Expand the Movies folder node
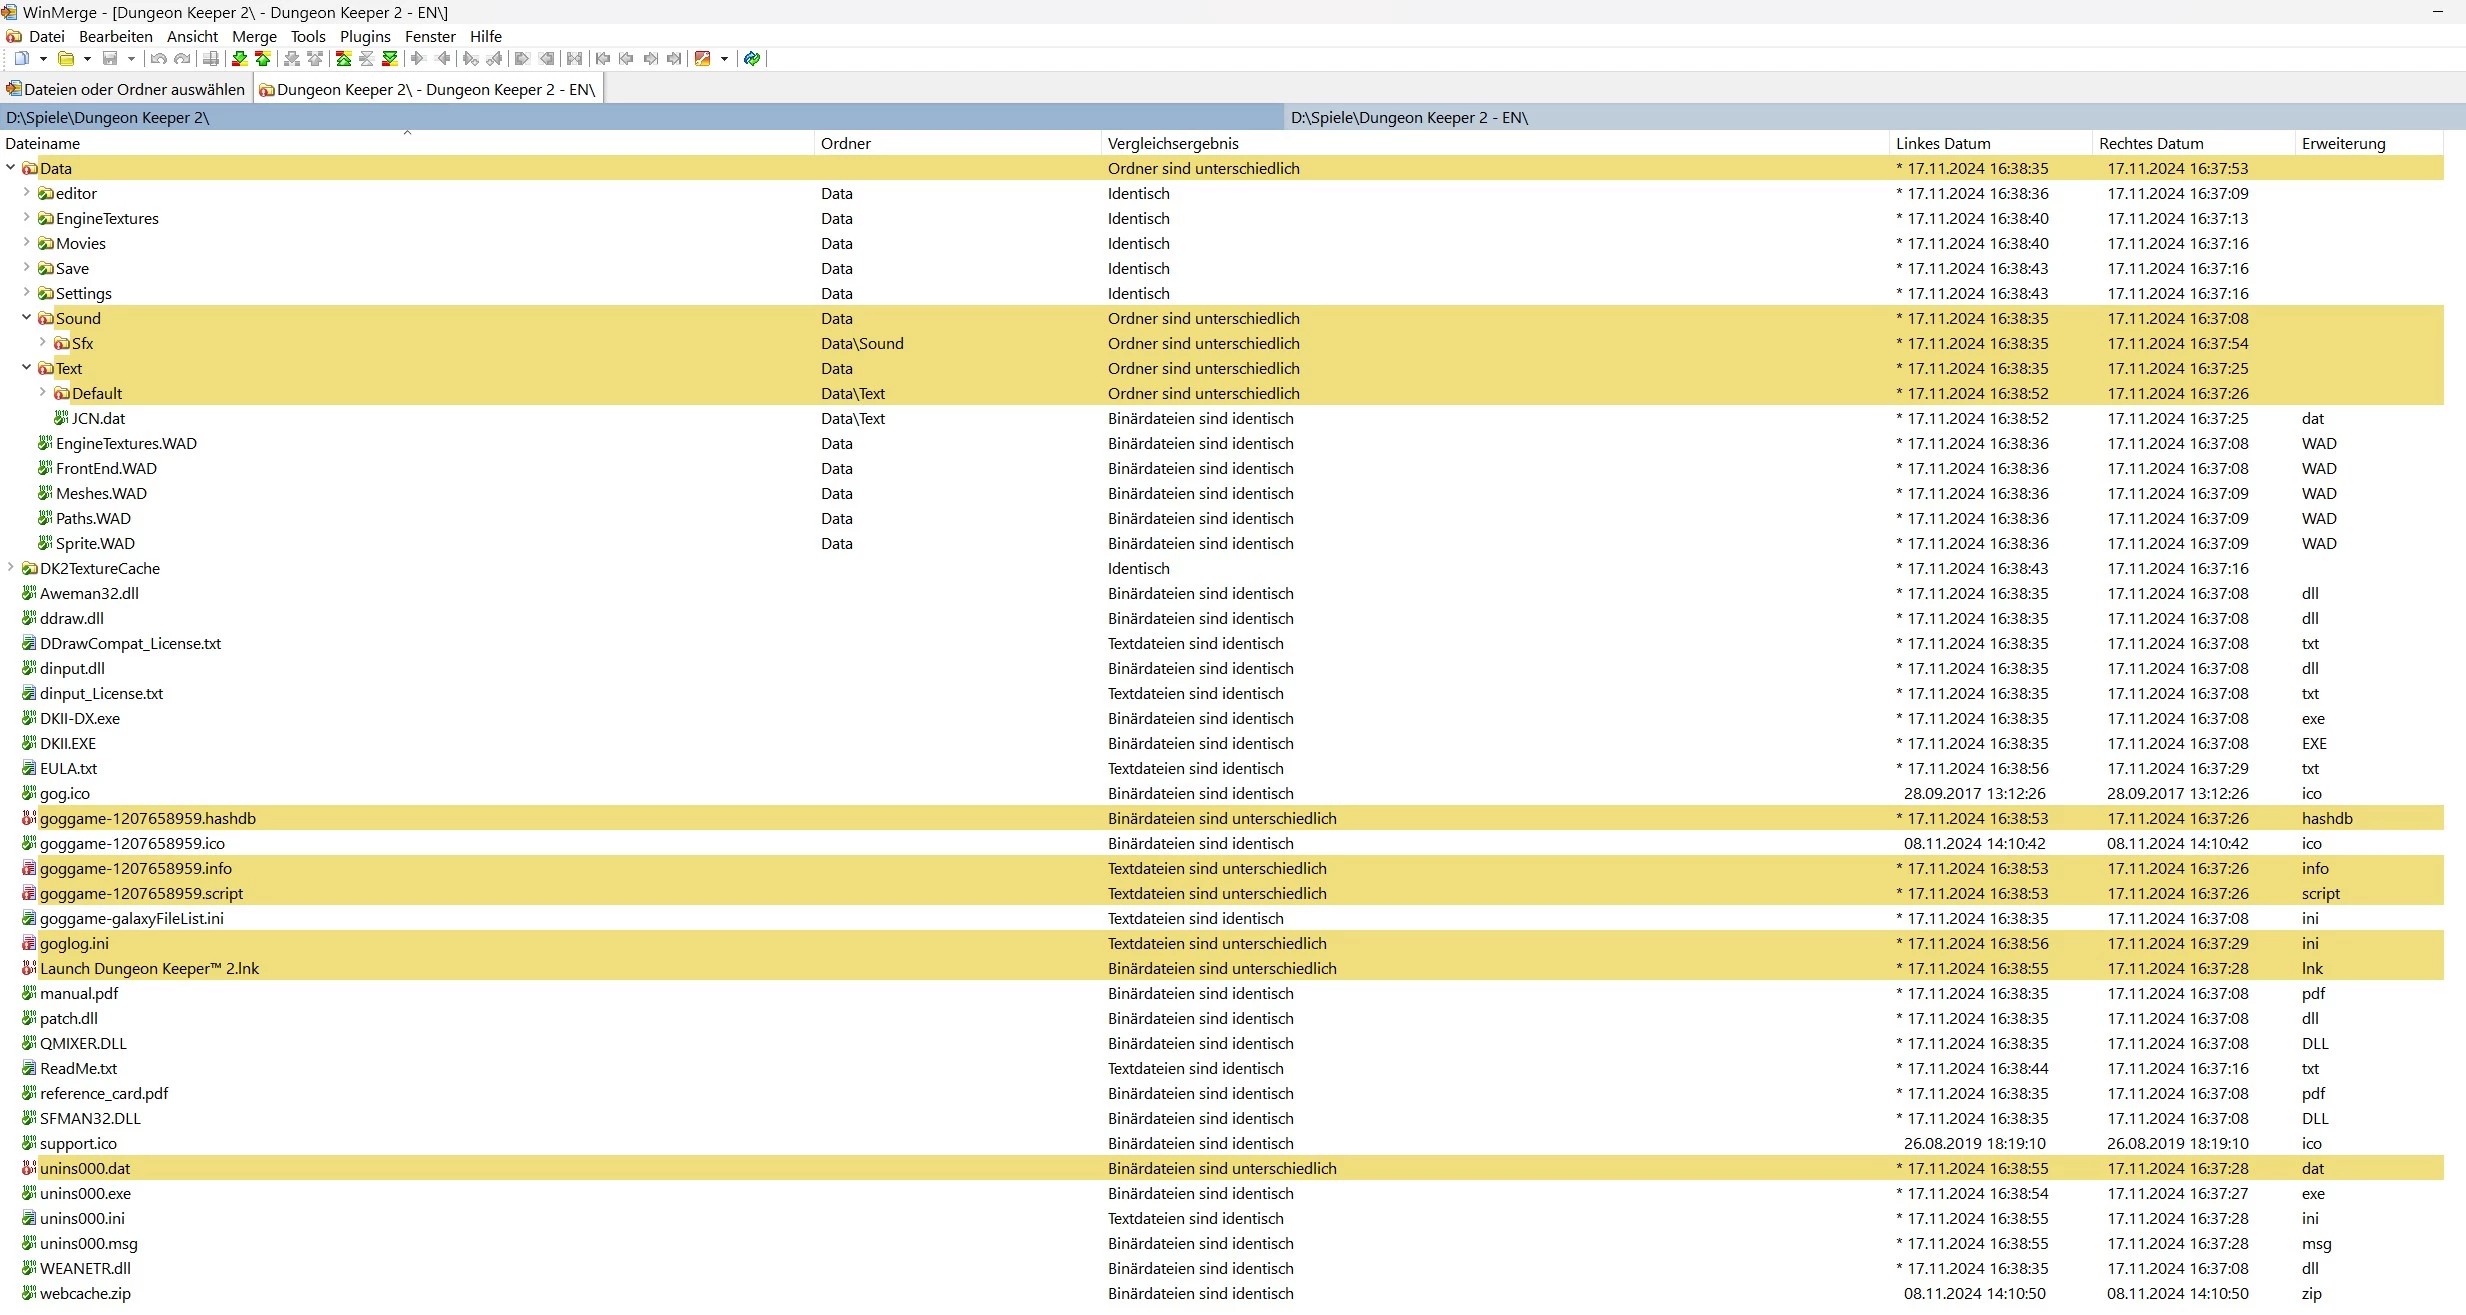Image resolution: width=2466 pixels, height=1315 pixels. (x=26, y=242)
